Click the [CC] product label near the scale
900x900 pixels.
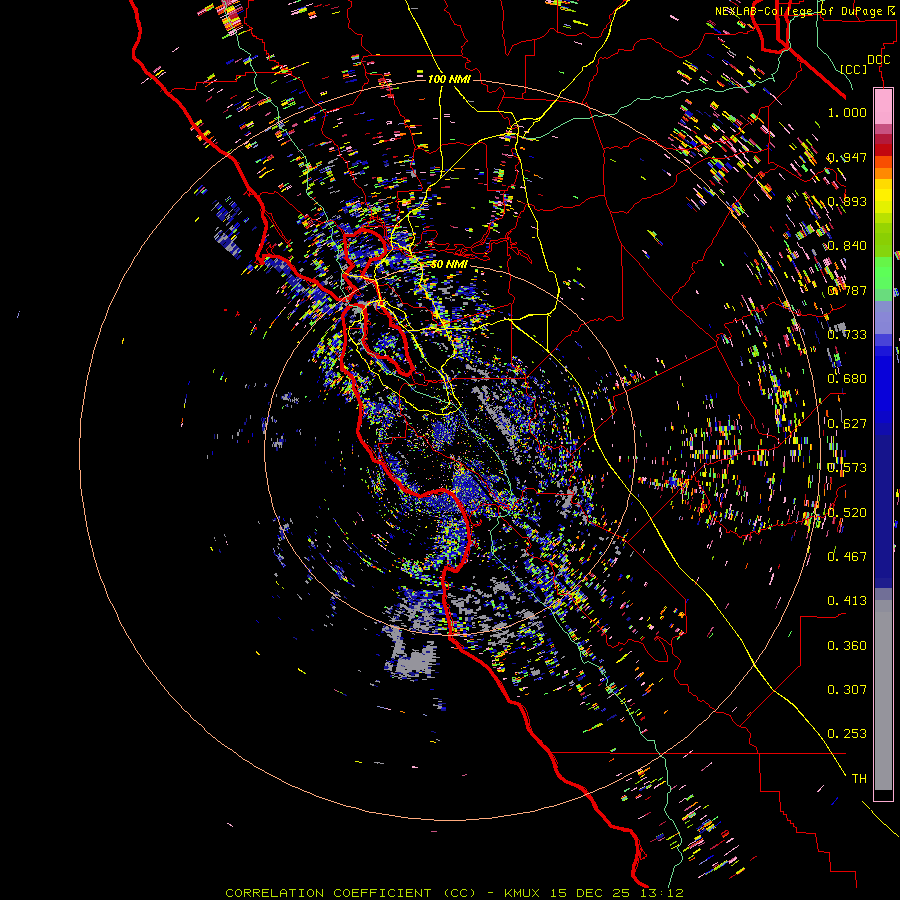click(x=854, y=69)
